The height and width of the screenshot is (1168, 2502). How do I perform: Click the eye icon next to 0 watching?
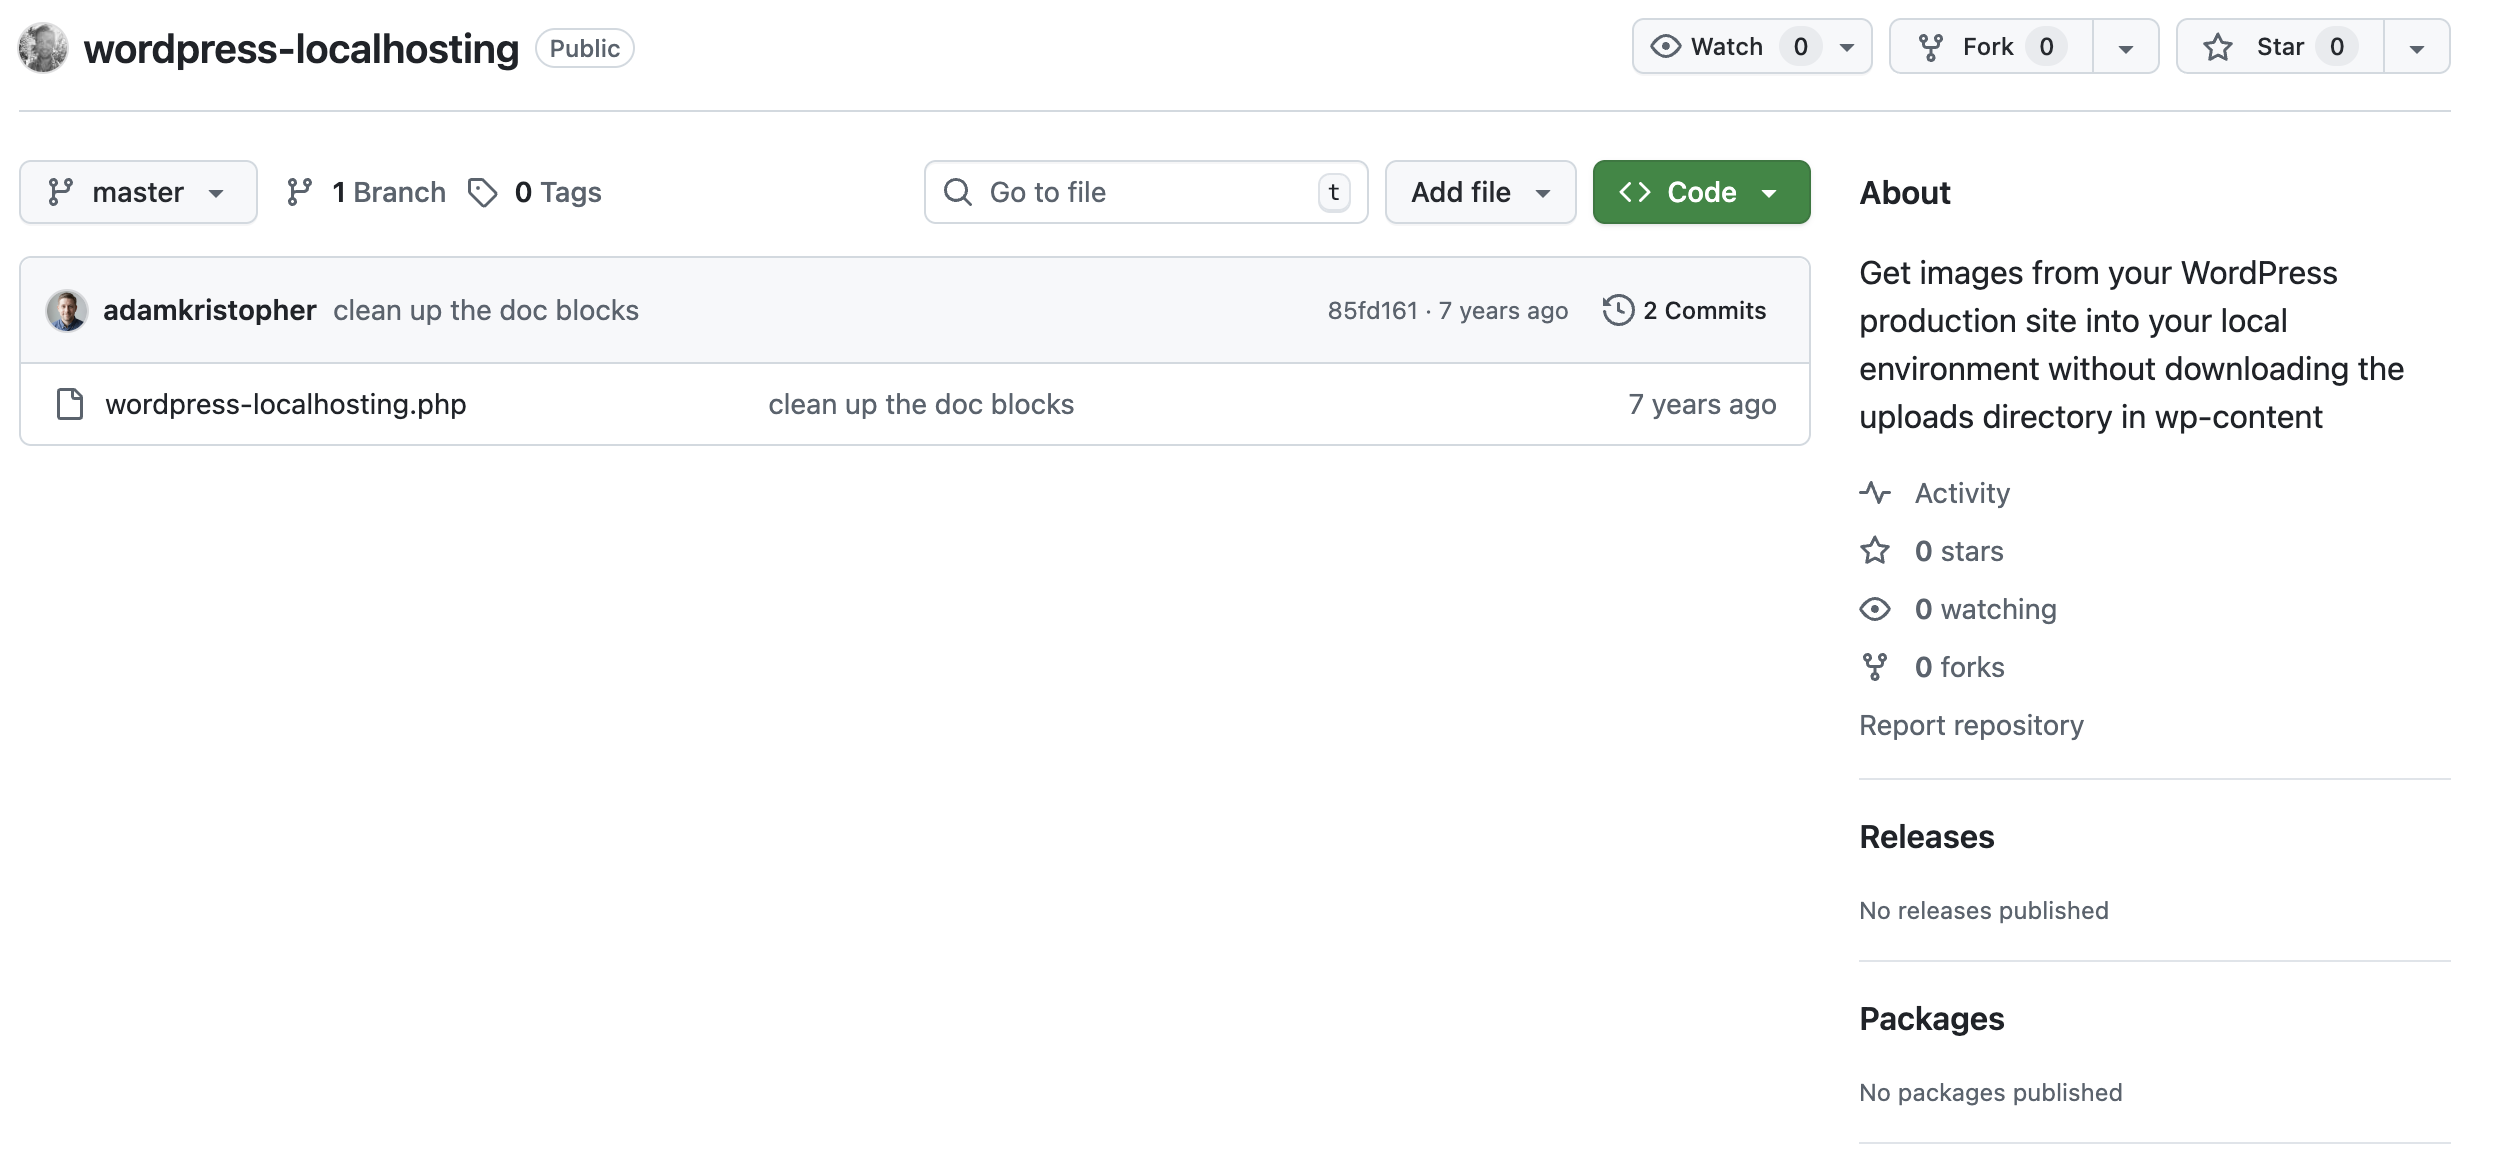[x=1876, y=608]
